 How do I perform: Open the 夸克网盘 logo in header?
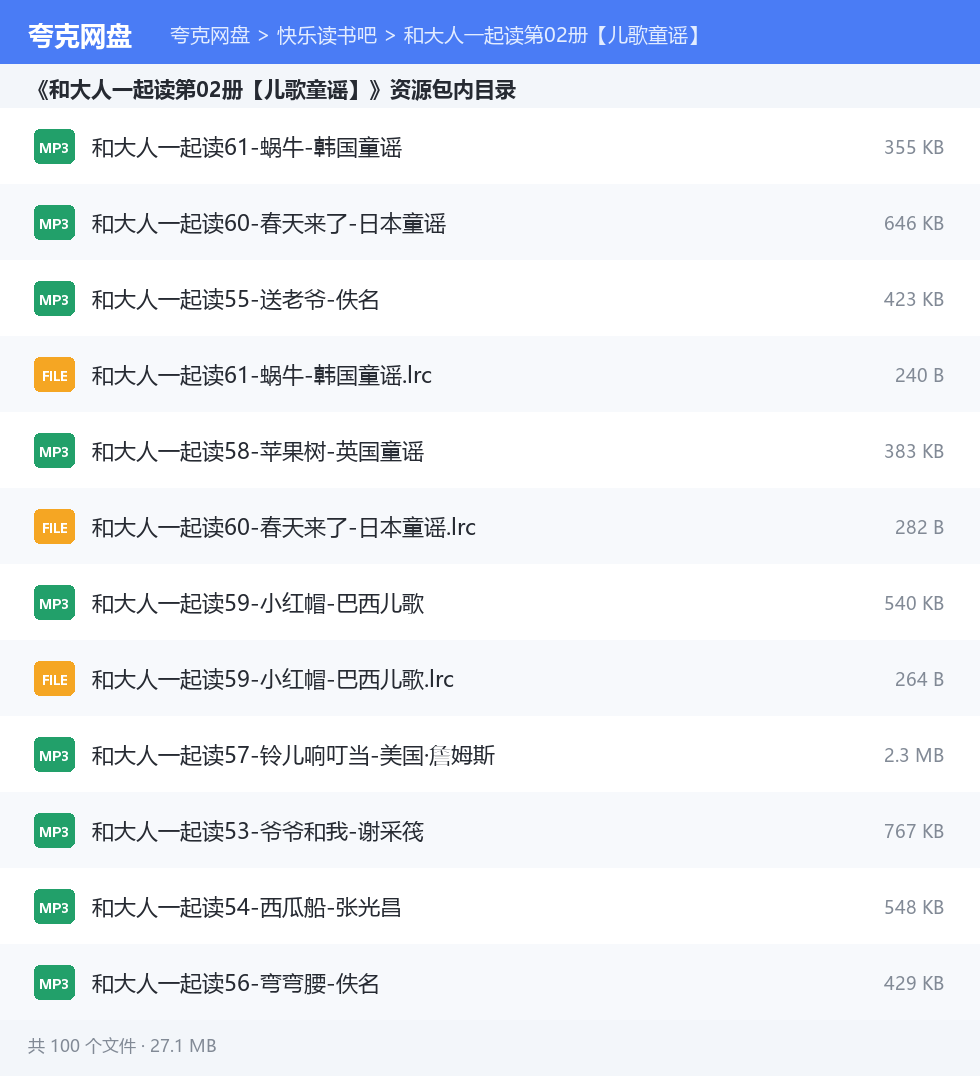[80, 36]
